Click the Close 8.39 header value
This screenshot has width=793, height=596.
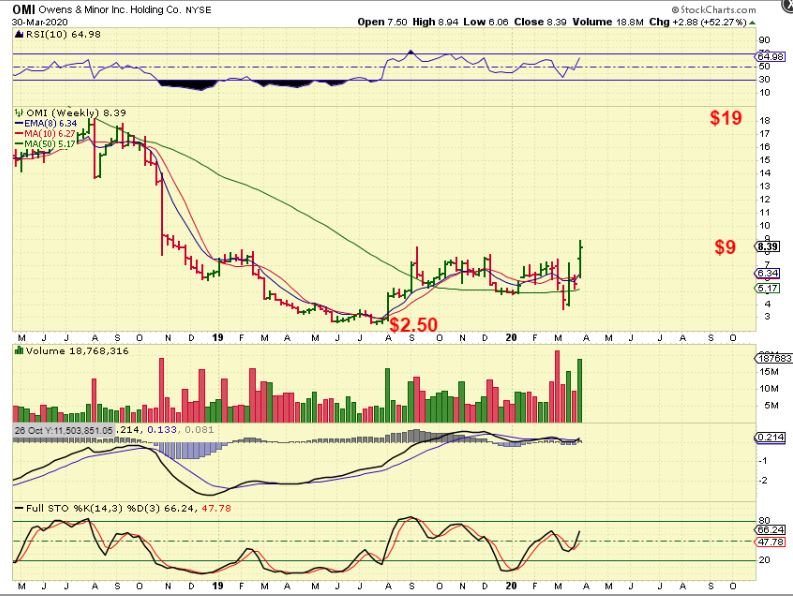click(x=540, y=22)
